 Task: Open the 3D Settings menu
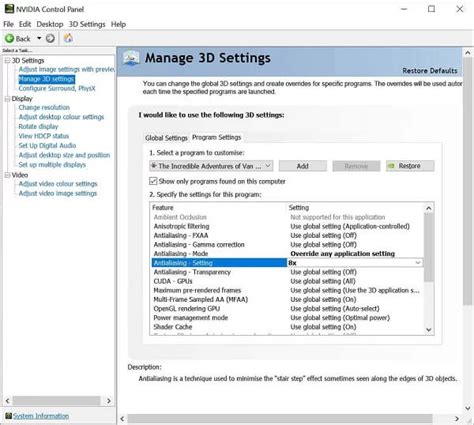coord(87,24)
